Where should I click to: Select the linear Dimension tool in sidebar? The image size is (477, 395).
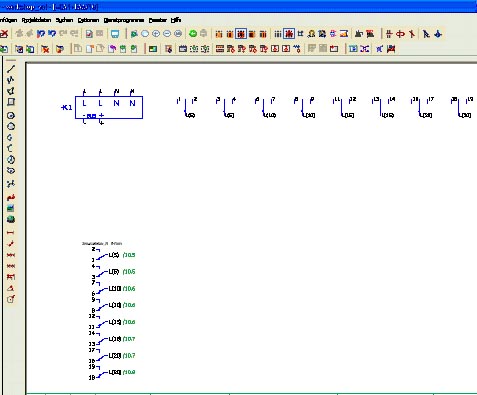pos(11,232)
